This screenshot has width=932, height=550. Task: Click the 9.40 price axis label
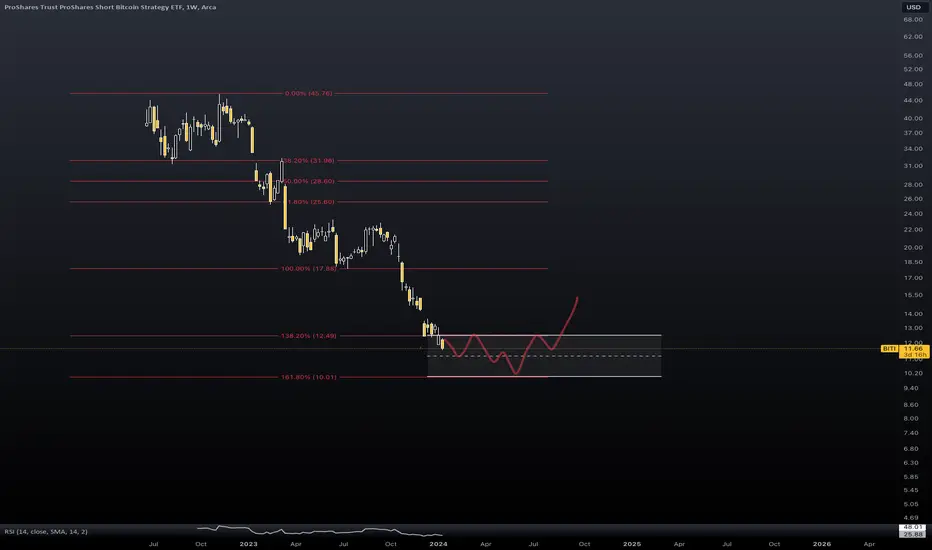click(x=911, y=388)
